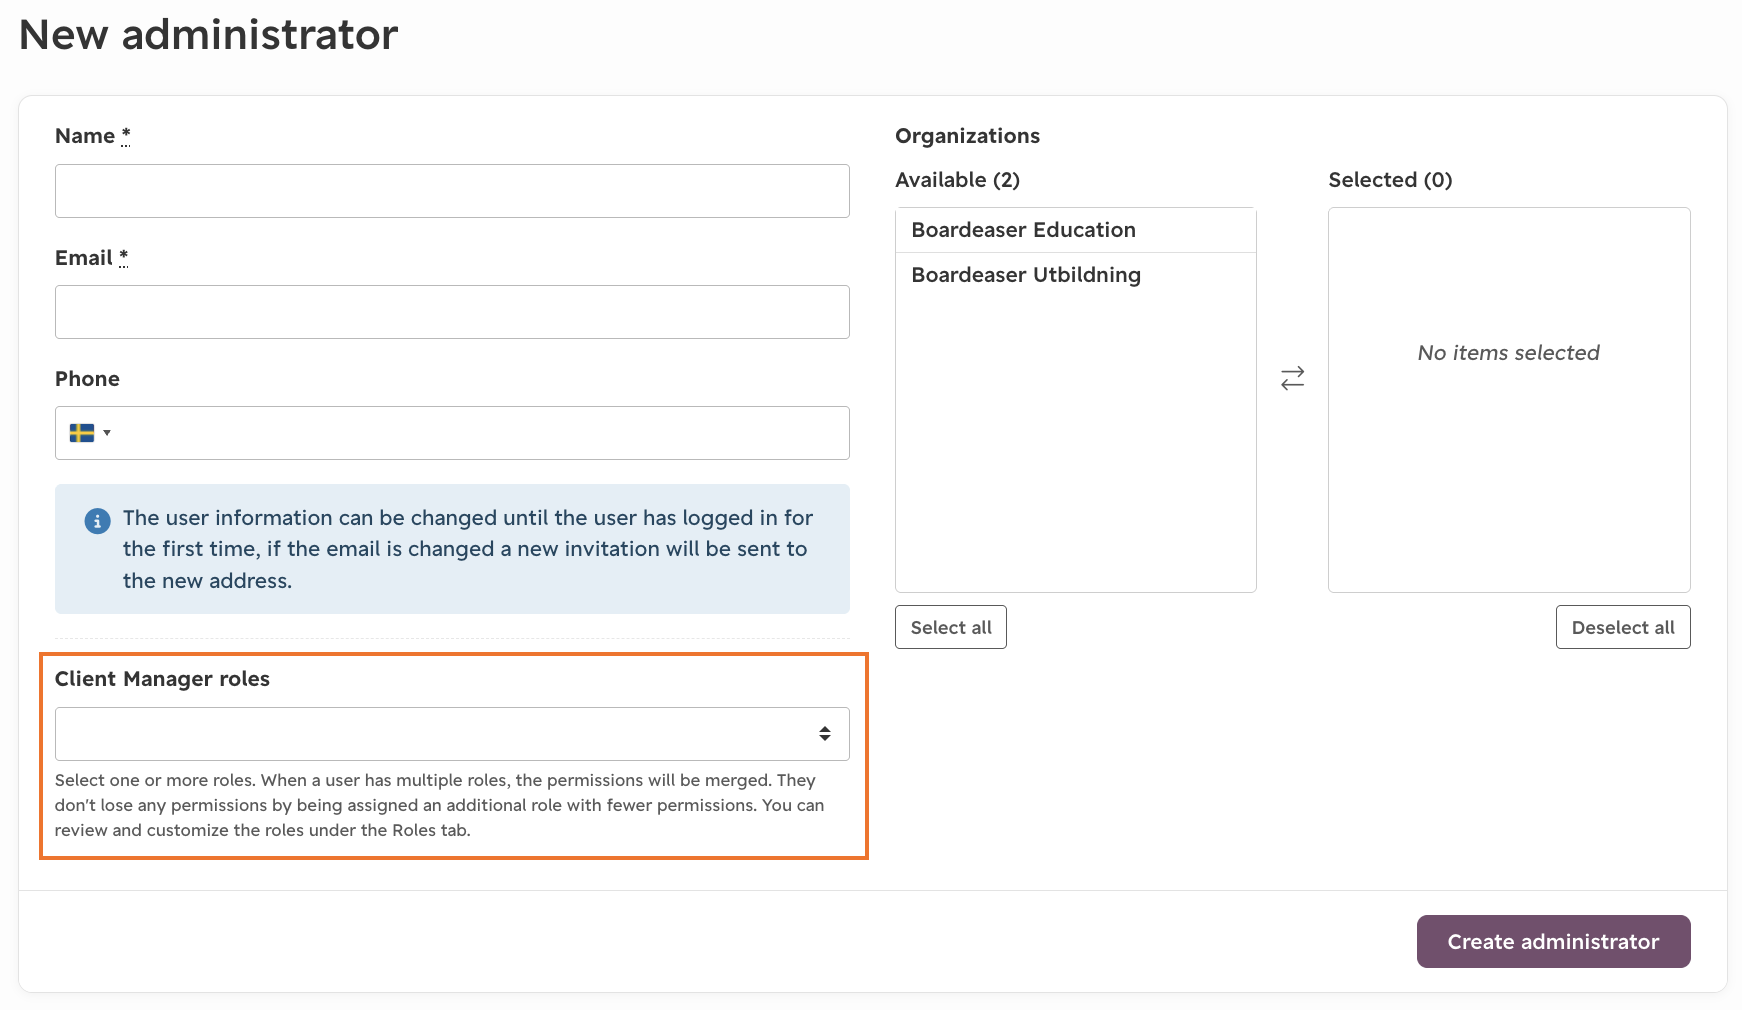Click the No items selected text

coord(1508,353)
